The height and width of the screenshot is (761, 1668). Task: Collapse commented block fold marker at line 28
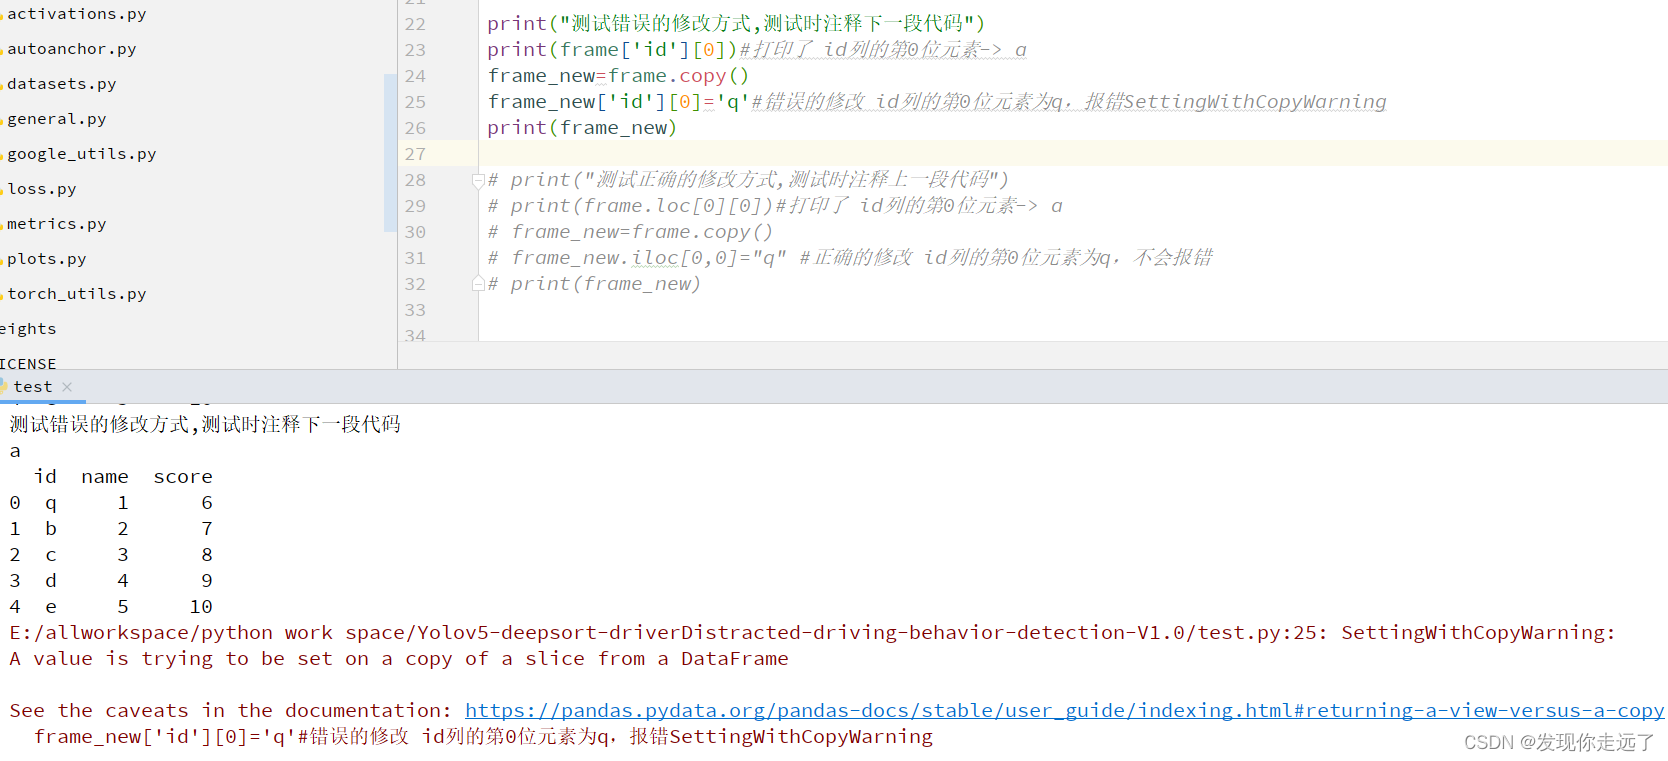pos(478,180)
